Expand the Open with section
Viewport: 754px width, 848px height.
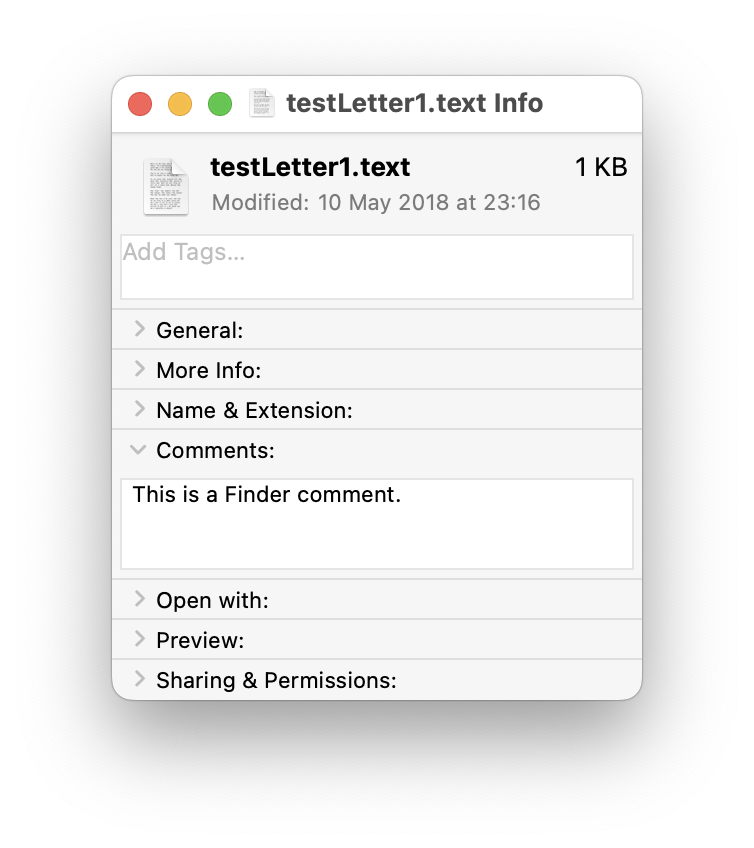139,599
